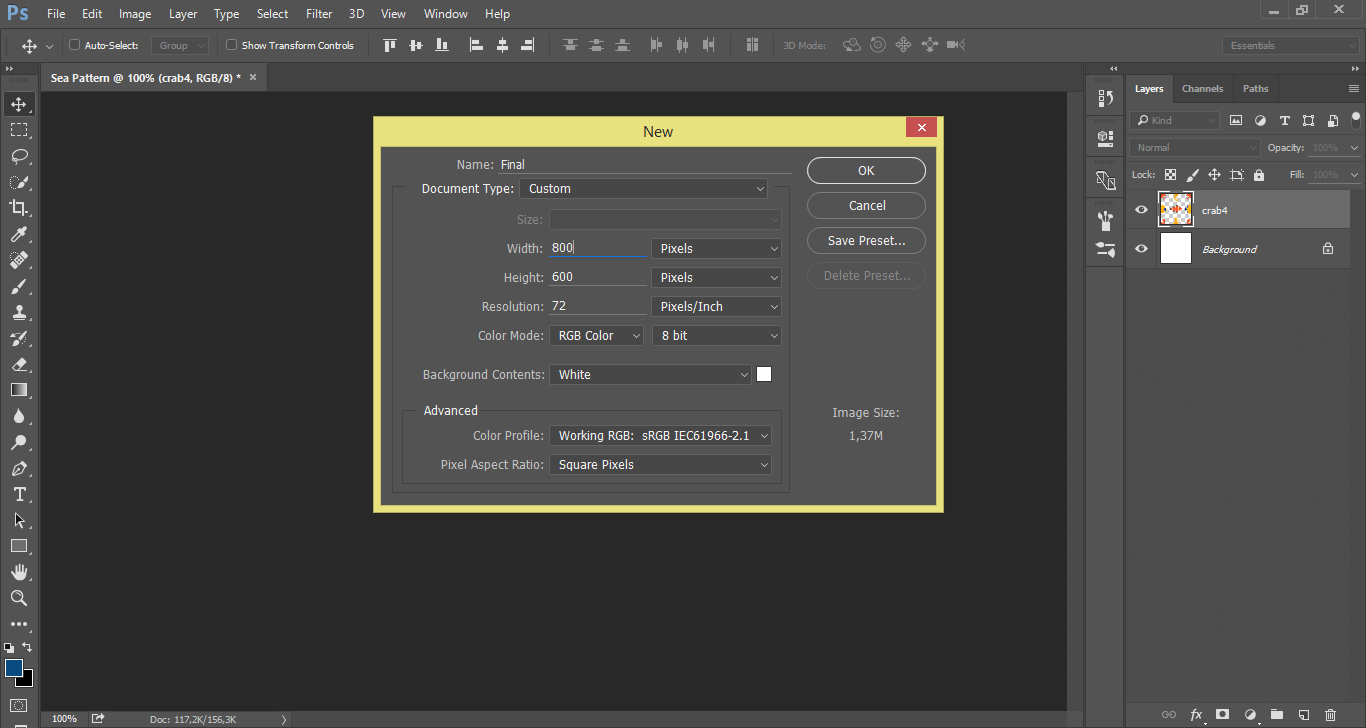Confirm the new document with OK

click(x=865, y=170)
